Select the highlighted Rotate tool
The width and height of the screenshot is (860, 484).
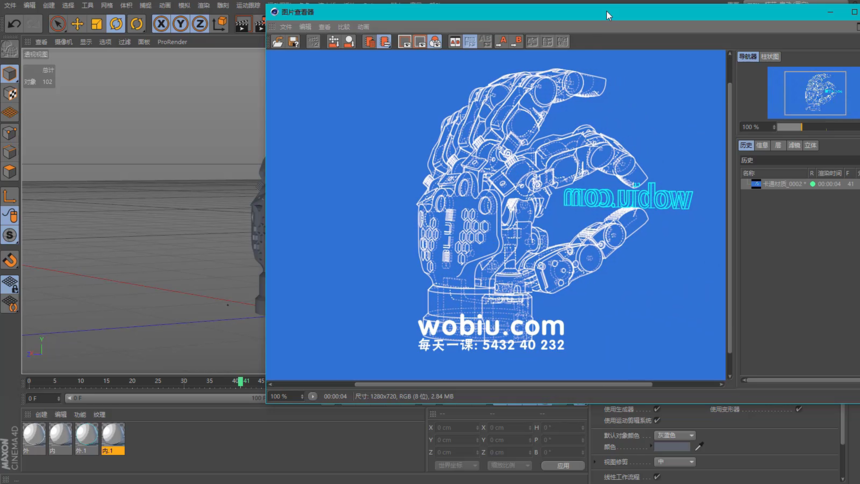tap(116, 24)
